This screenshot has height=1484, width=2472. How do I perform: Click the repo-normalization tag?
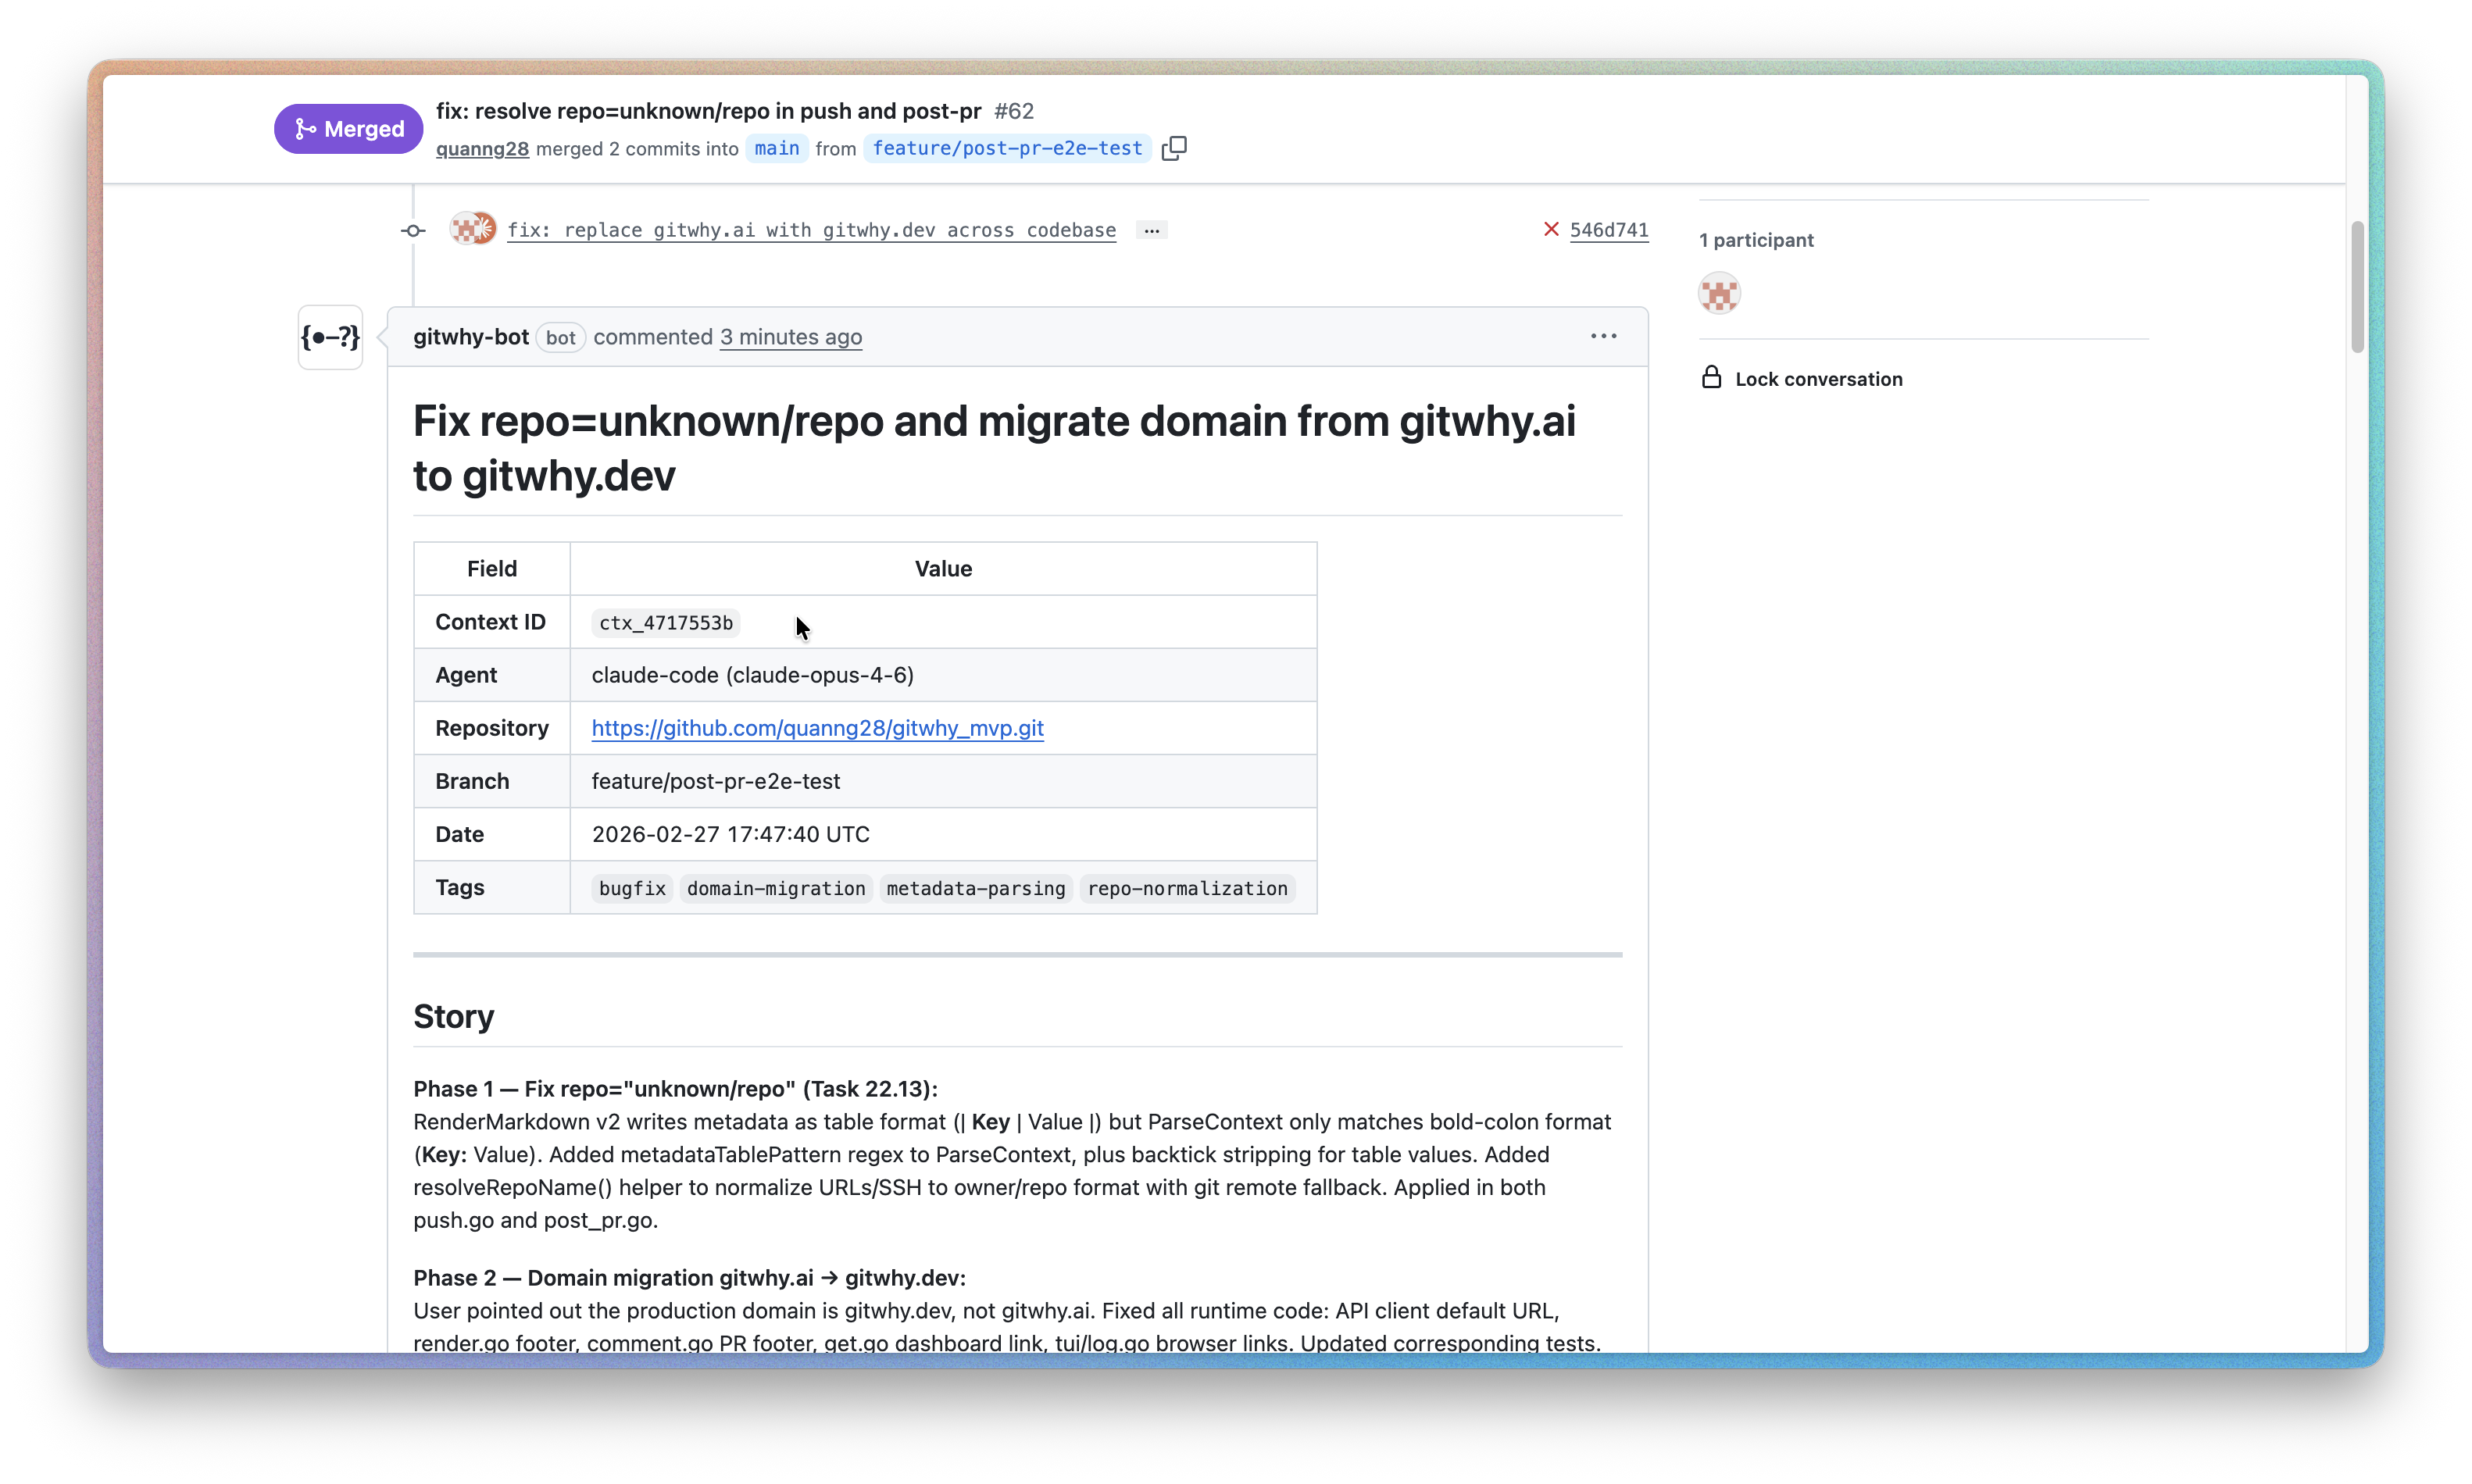point(1187,888)
